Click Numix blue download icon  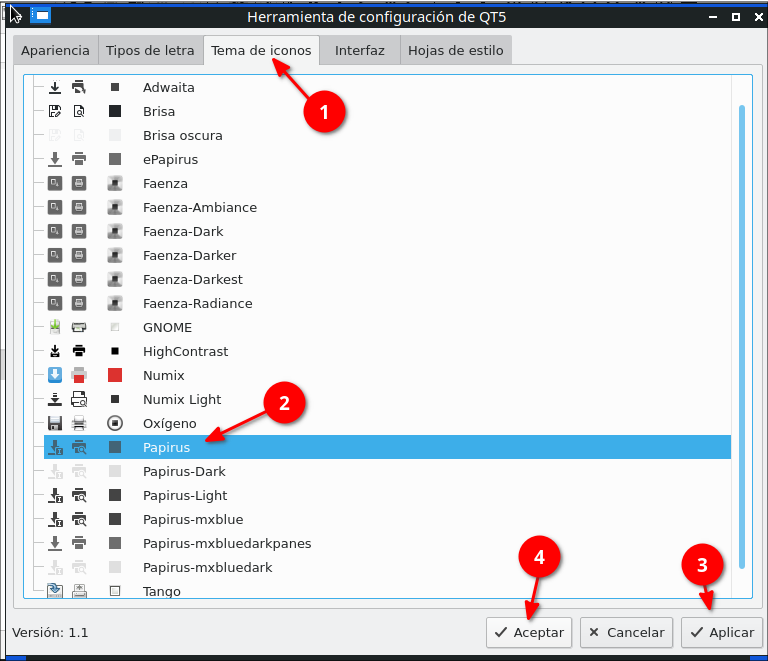click(55, 375)
